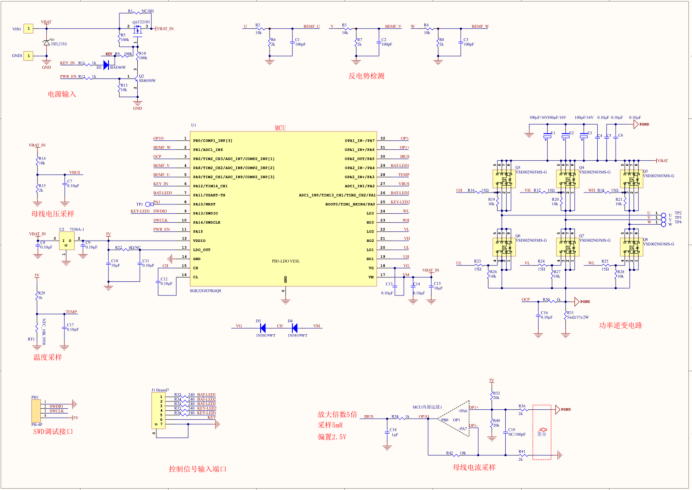This screenshot has width=692, height=490.
Task: Select the VIN1 connector pad
Action: point(28,29)
